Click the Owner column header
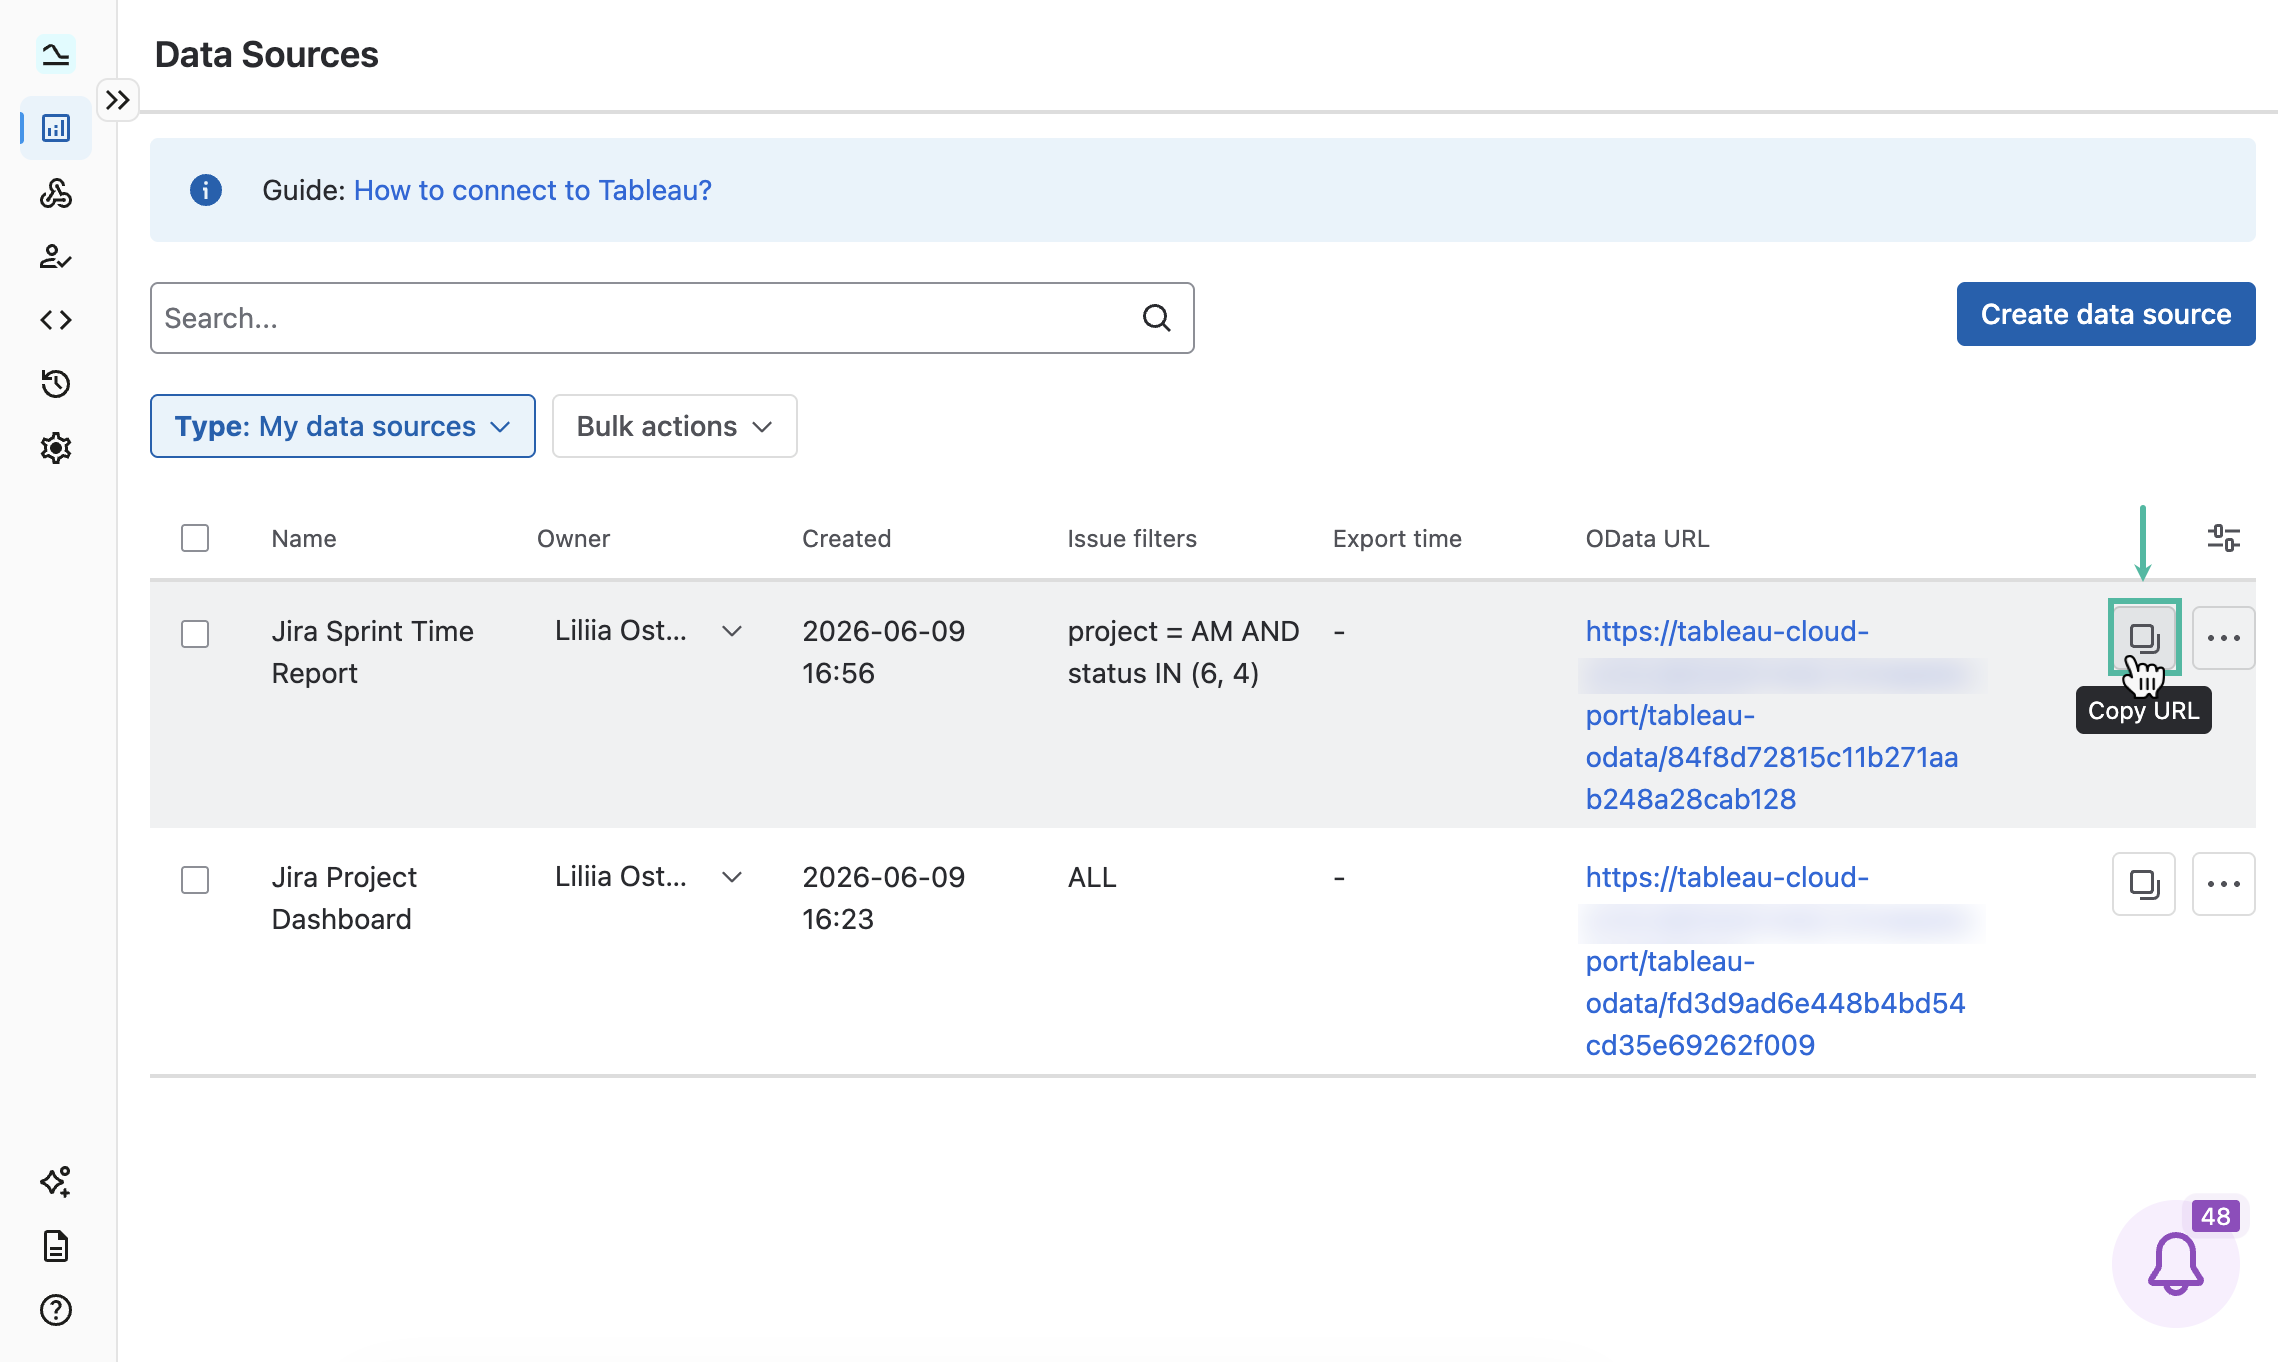2278x1362 pixels. point(573,539)
